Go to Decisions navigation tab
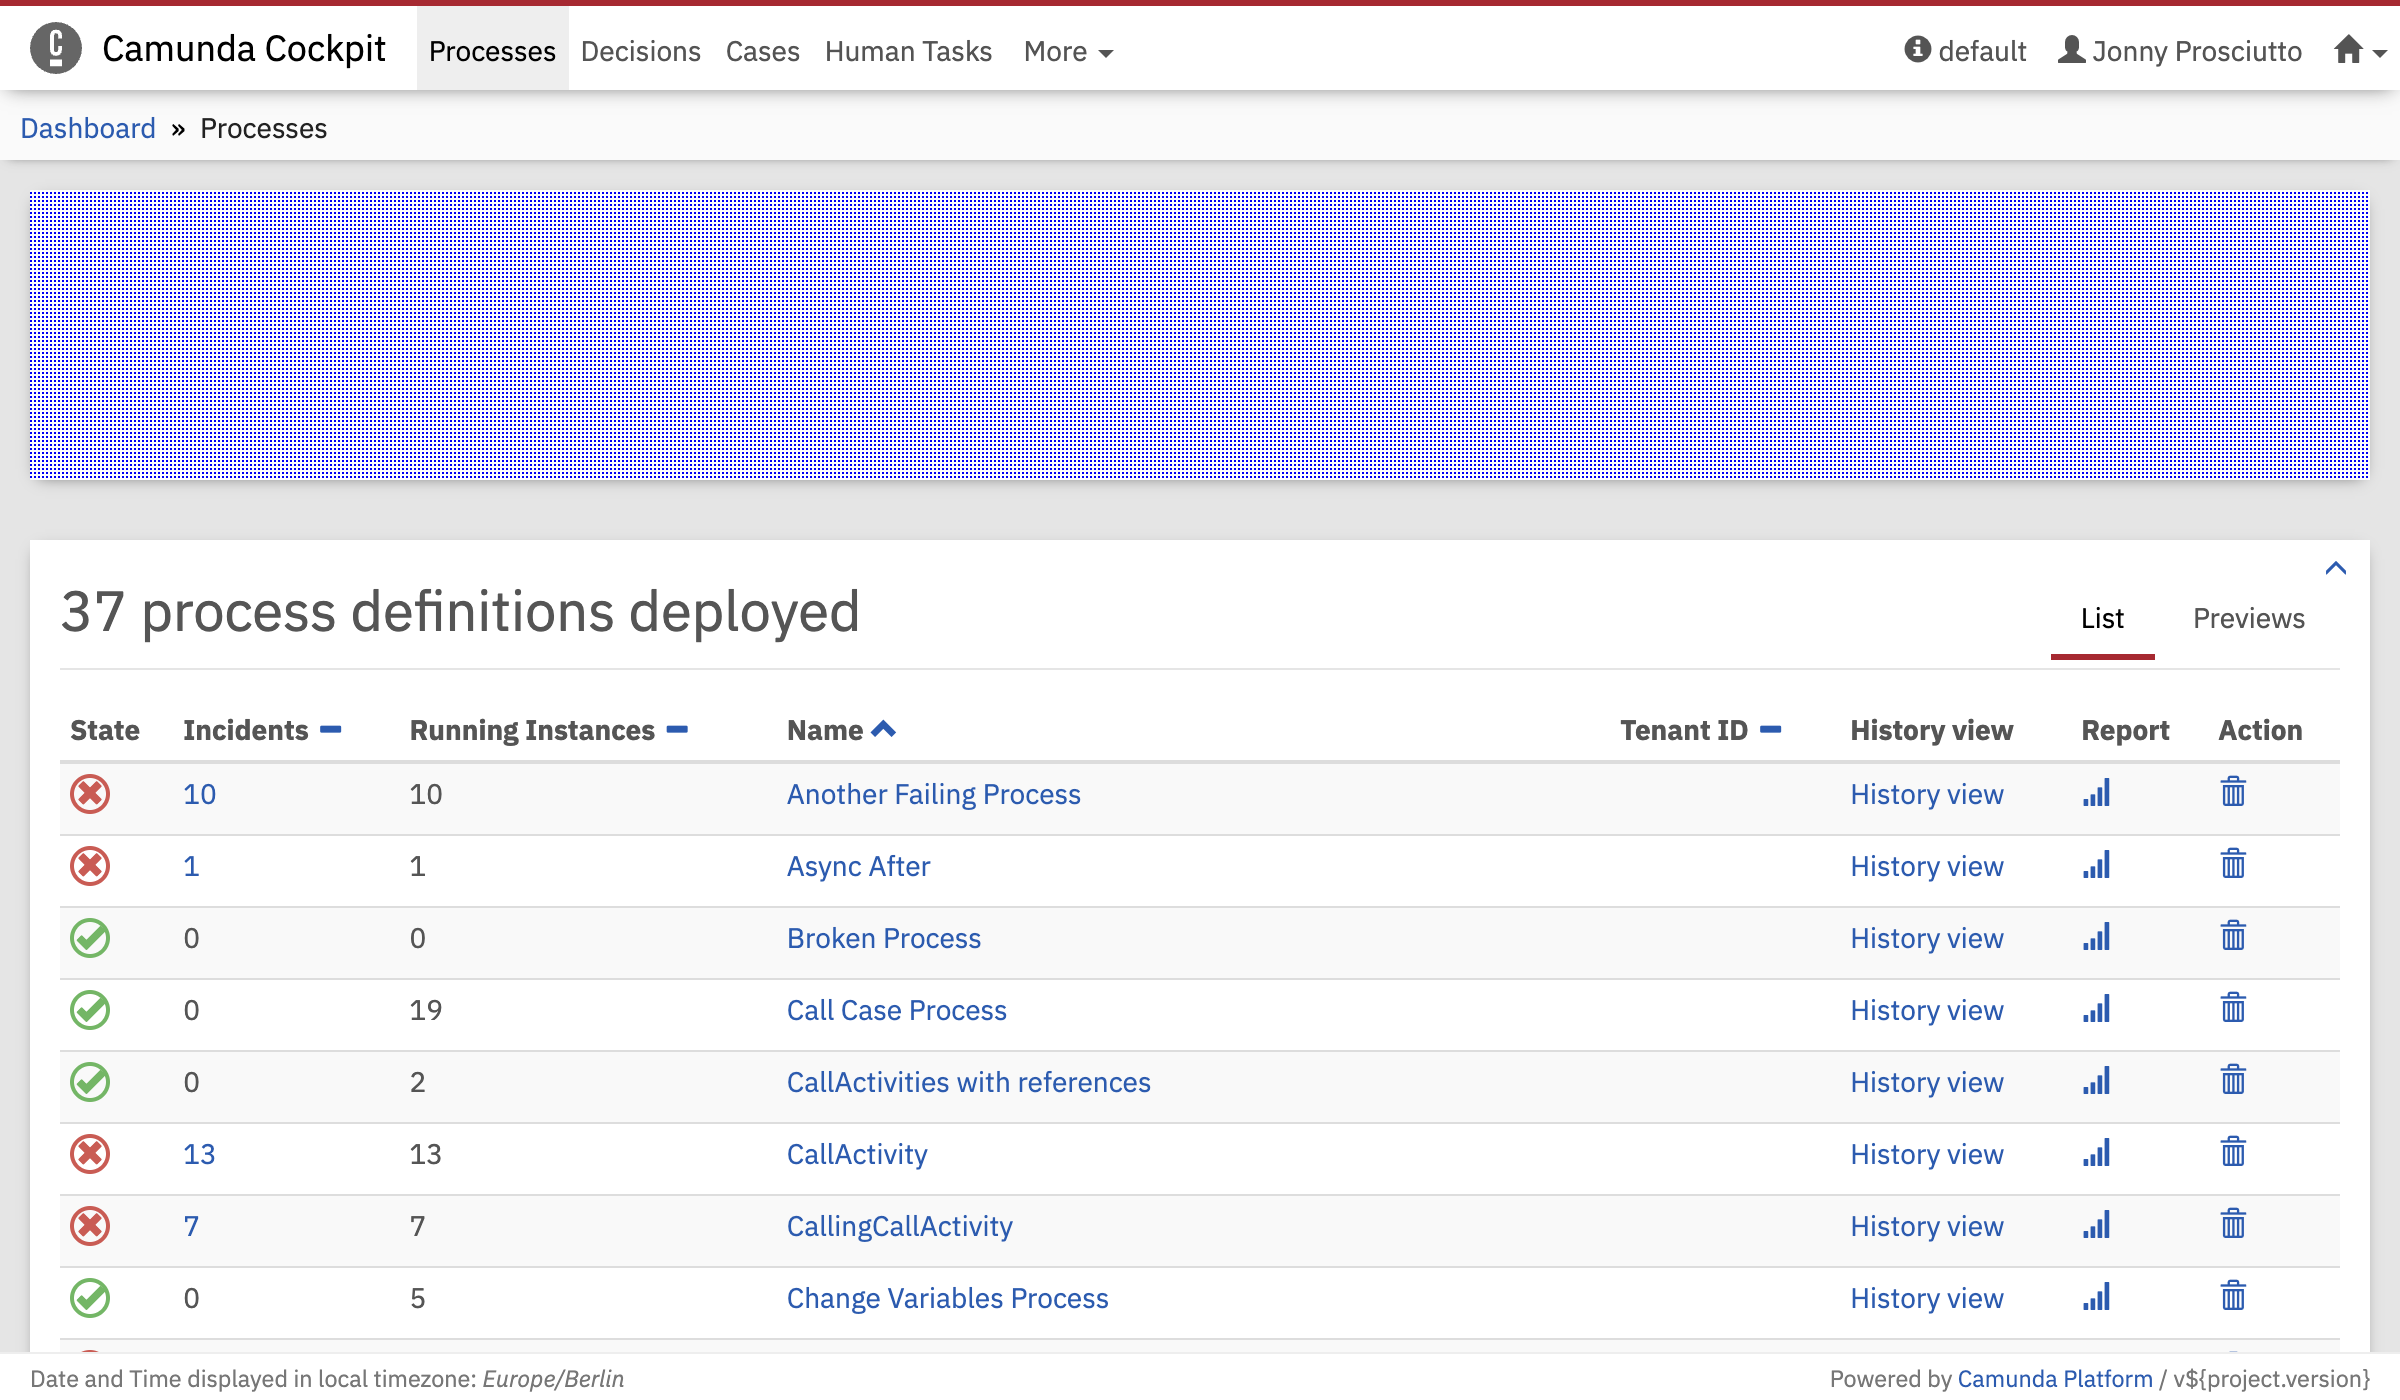This screenshot has width=2400, height=1400. [641, 51]
